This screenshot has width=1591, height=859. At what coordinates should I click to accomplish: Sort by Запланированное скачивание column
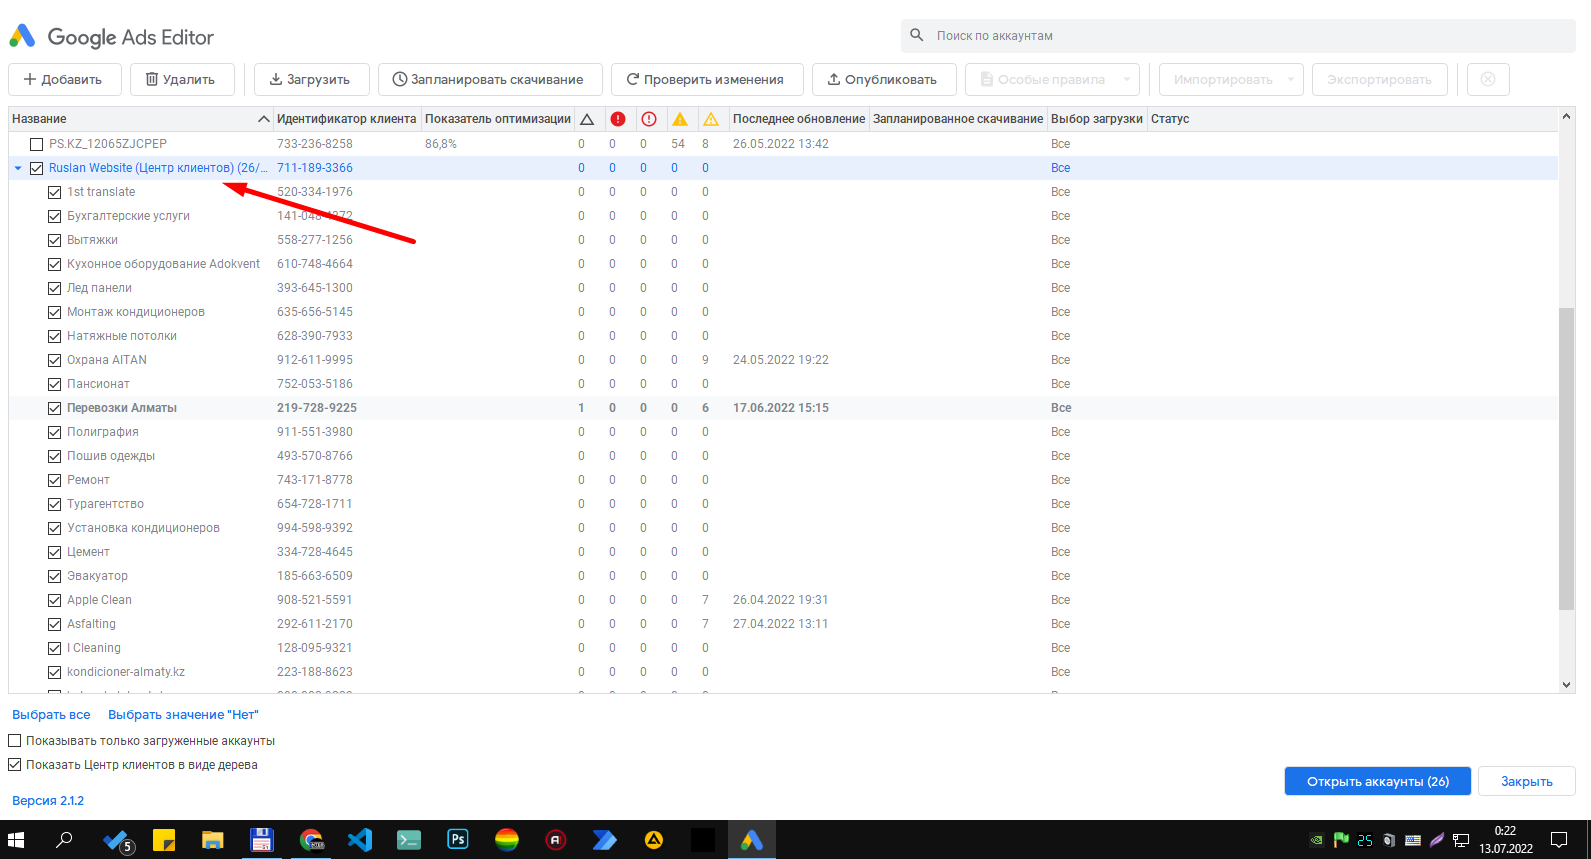(x=958, y=119)
